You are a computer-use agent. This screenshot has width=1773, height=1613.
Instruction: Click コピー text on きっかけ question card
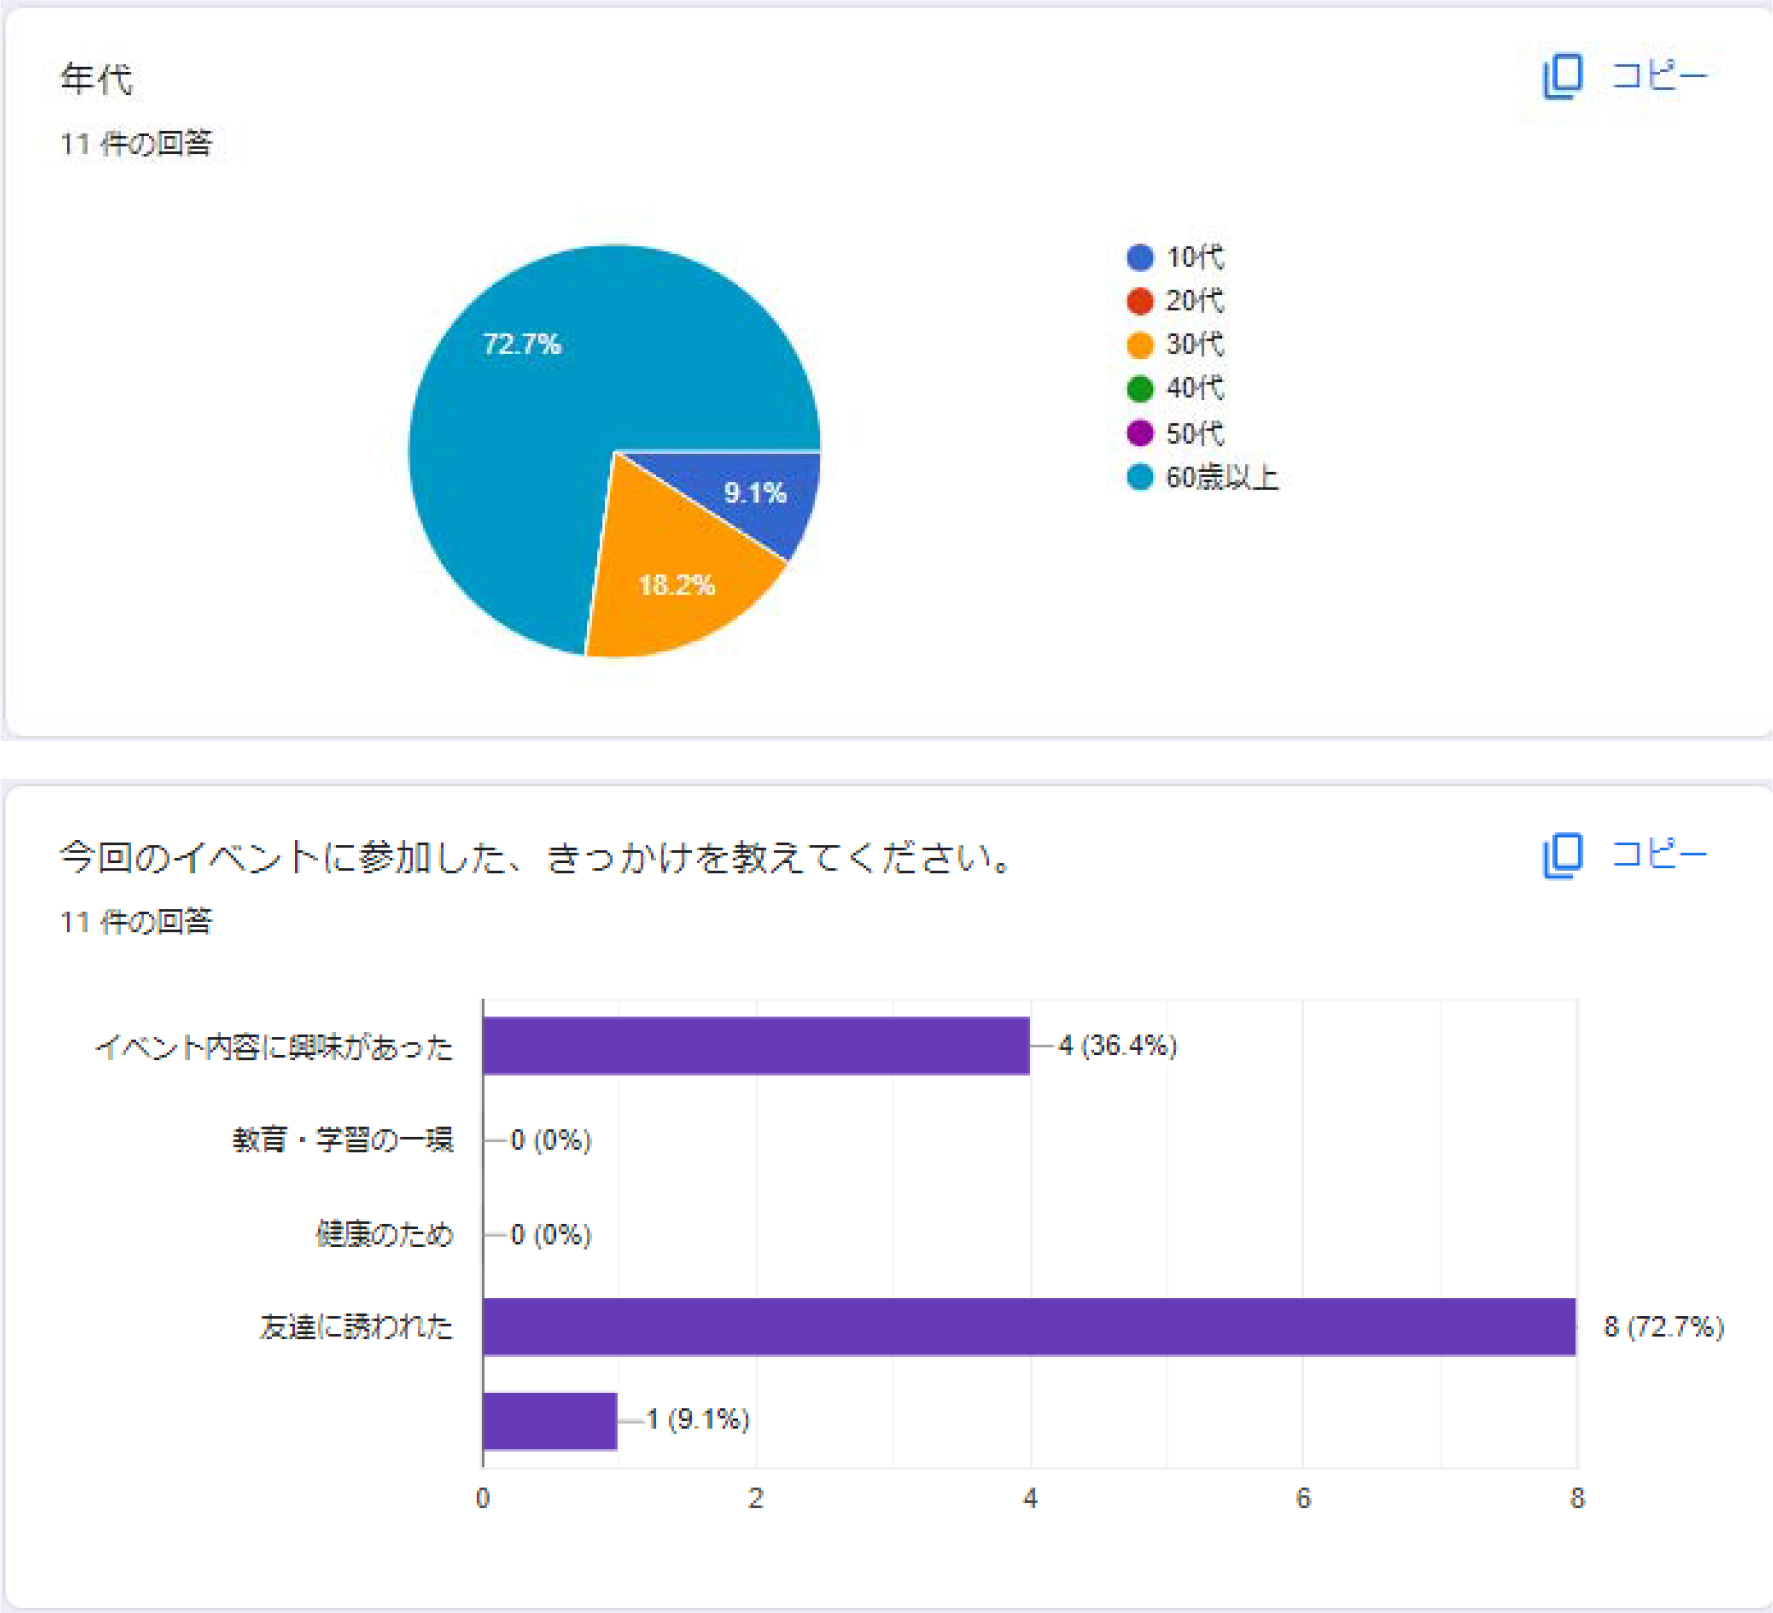[1659, 855]
